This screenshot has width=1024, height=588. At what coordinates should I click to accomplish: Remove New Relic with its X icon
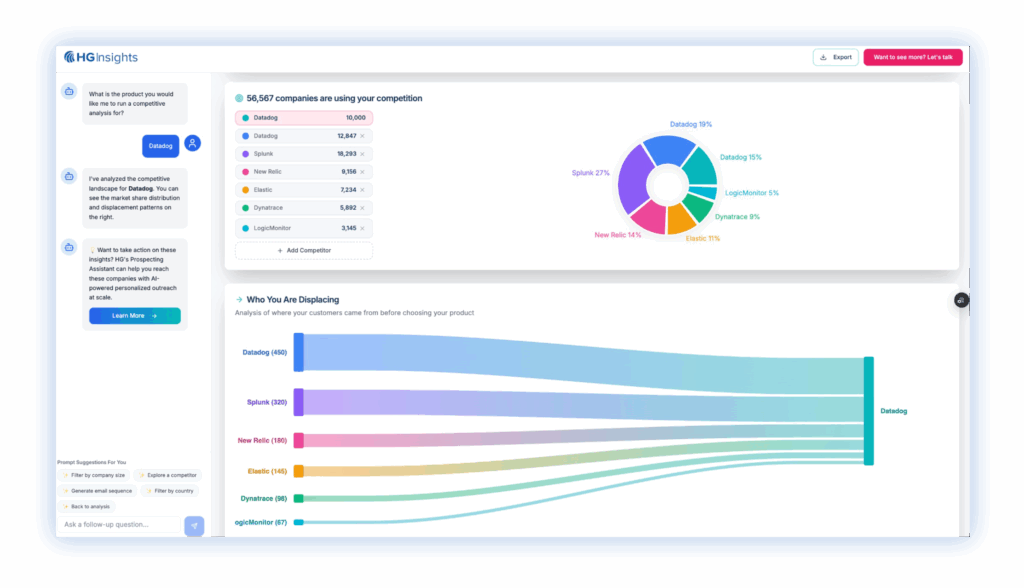point(362,172)
